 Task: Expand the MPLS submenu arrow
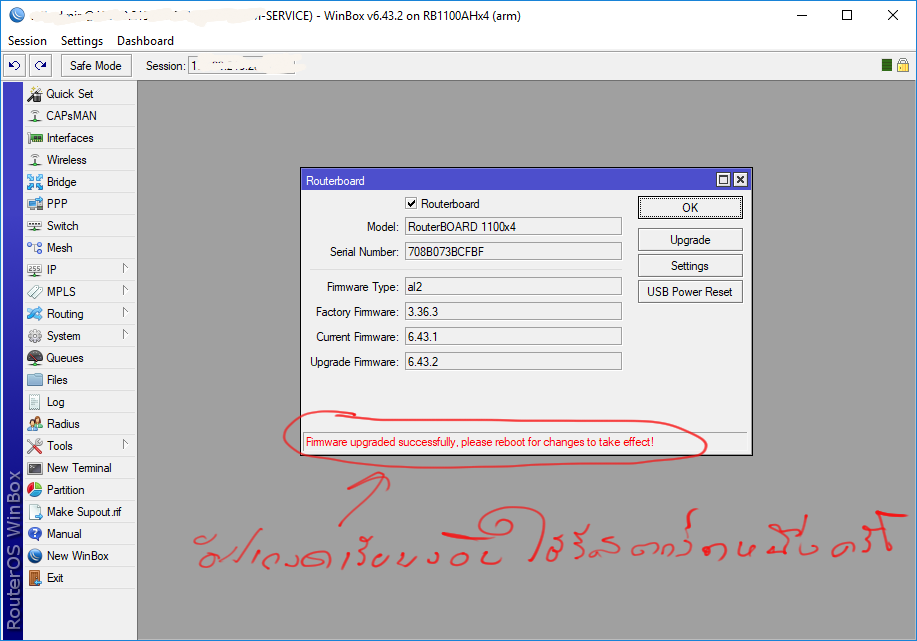pos(125,290)
